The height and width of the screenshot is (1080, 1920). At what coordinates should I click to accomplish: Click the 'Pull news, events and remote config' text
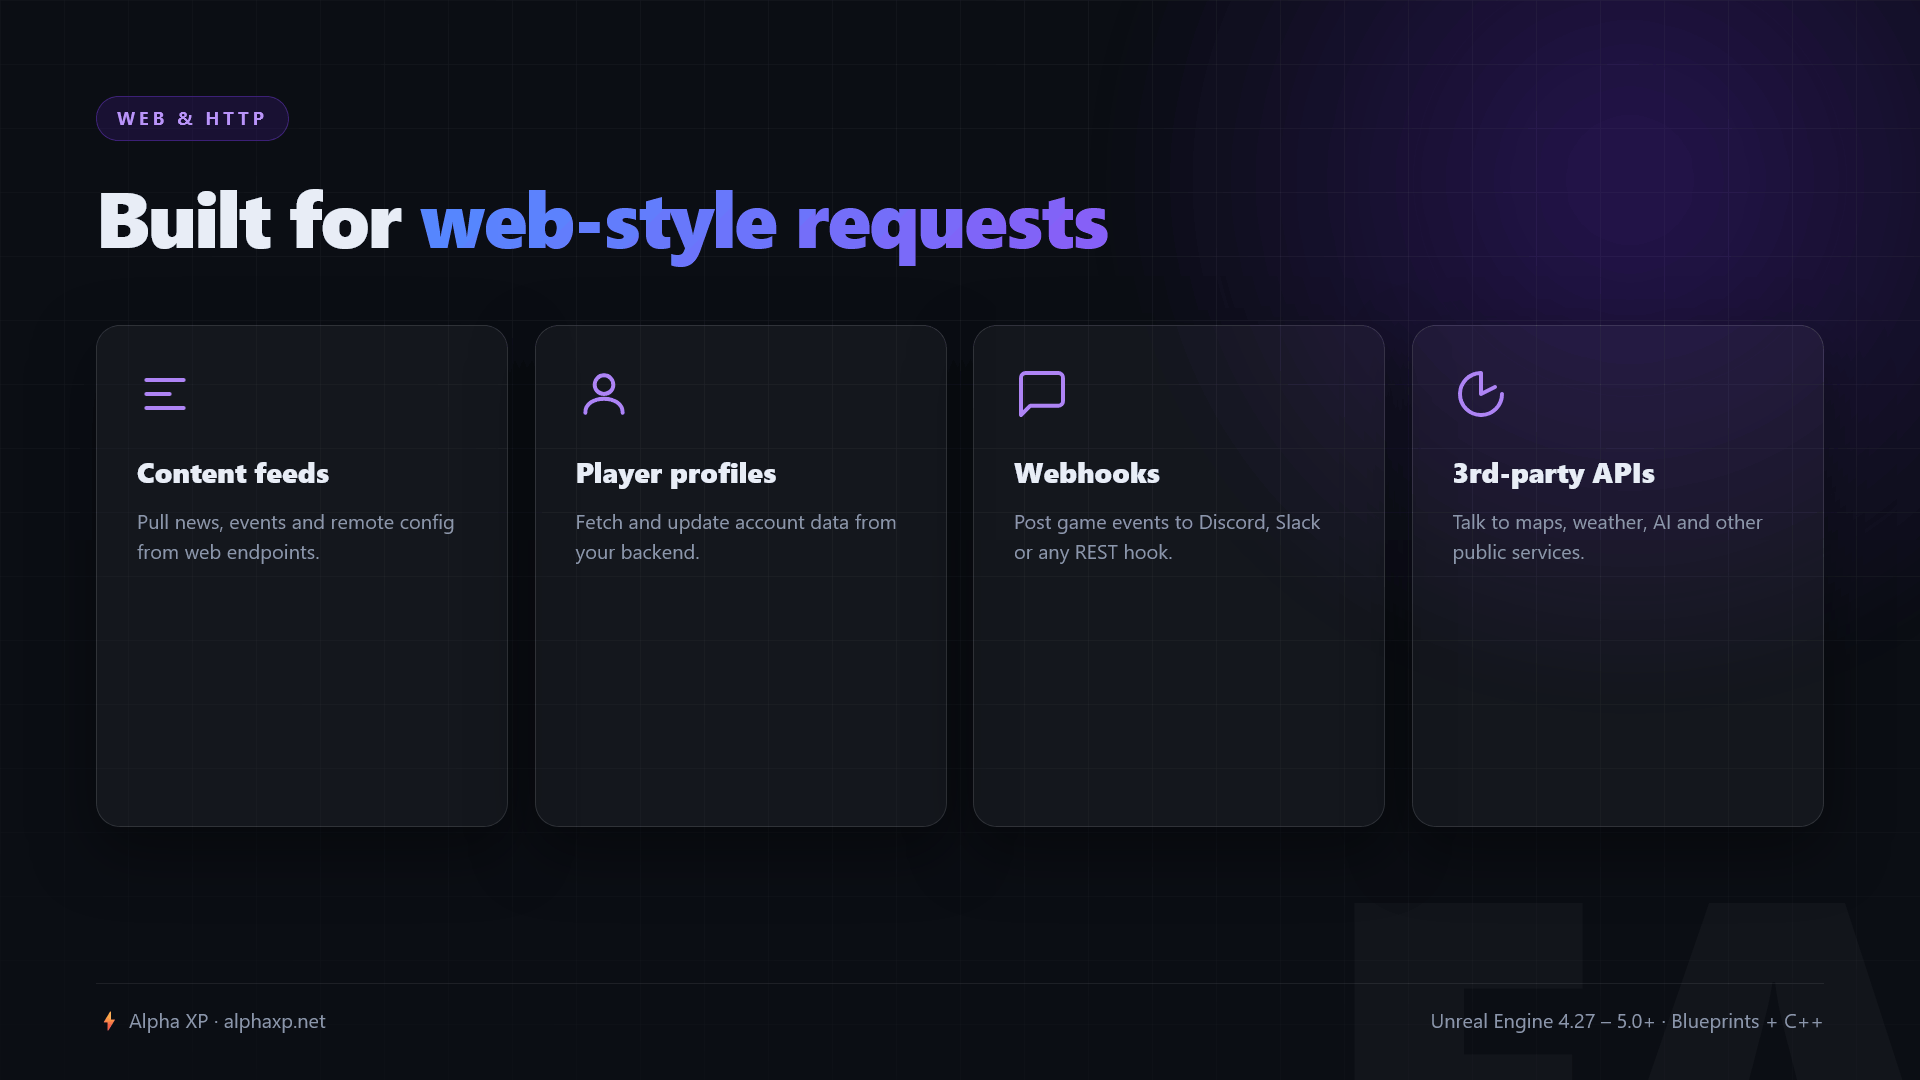[296, 522]
